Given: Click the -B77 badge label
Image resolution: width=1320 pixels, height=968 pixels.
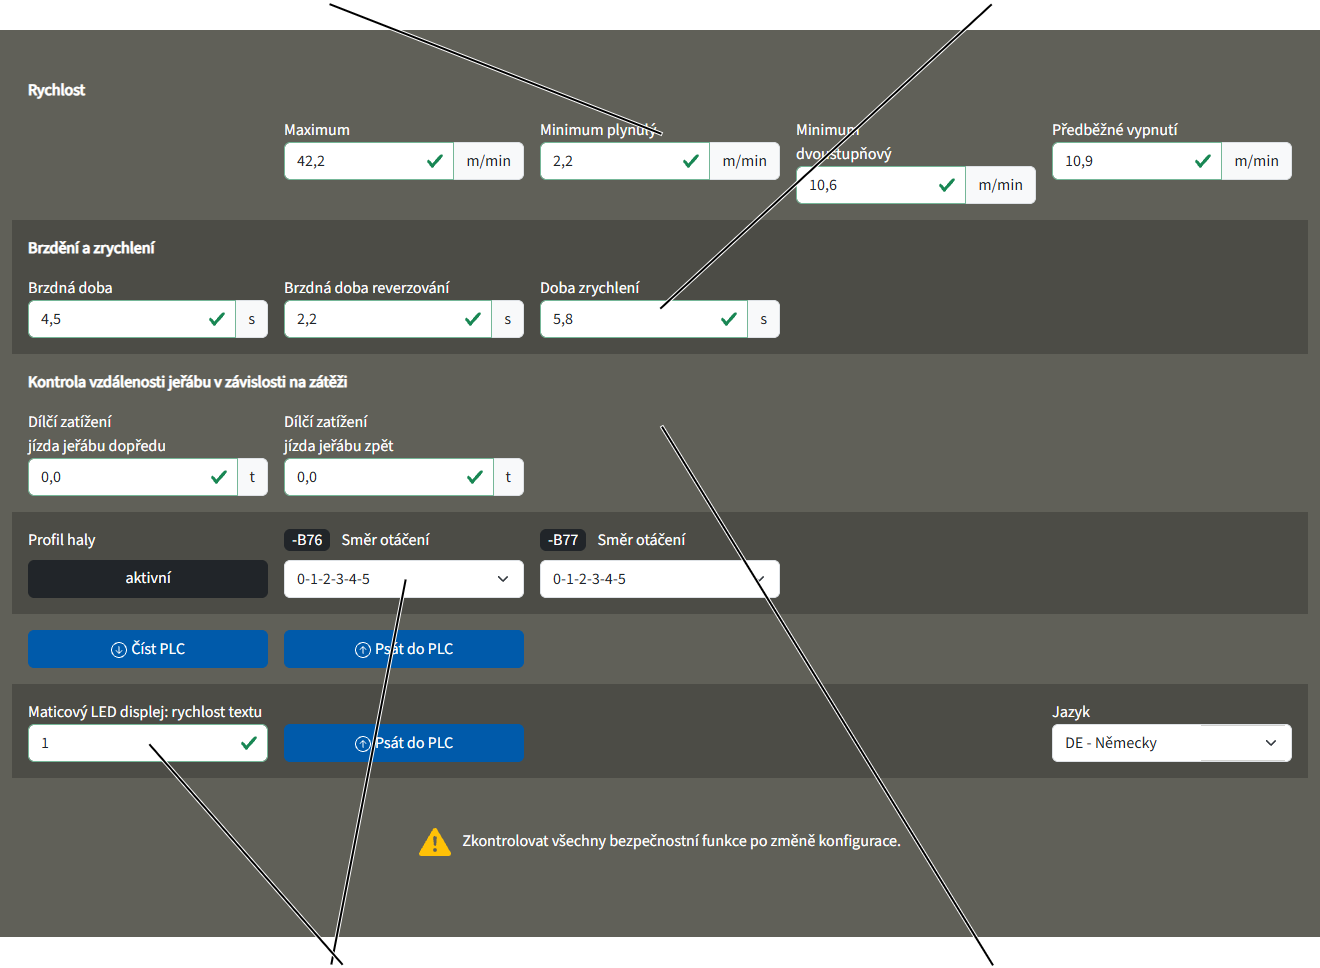Looking at the screenshot, I should (x=563, y=540).
